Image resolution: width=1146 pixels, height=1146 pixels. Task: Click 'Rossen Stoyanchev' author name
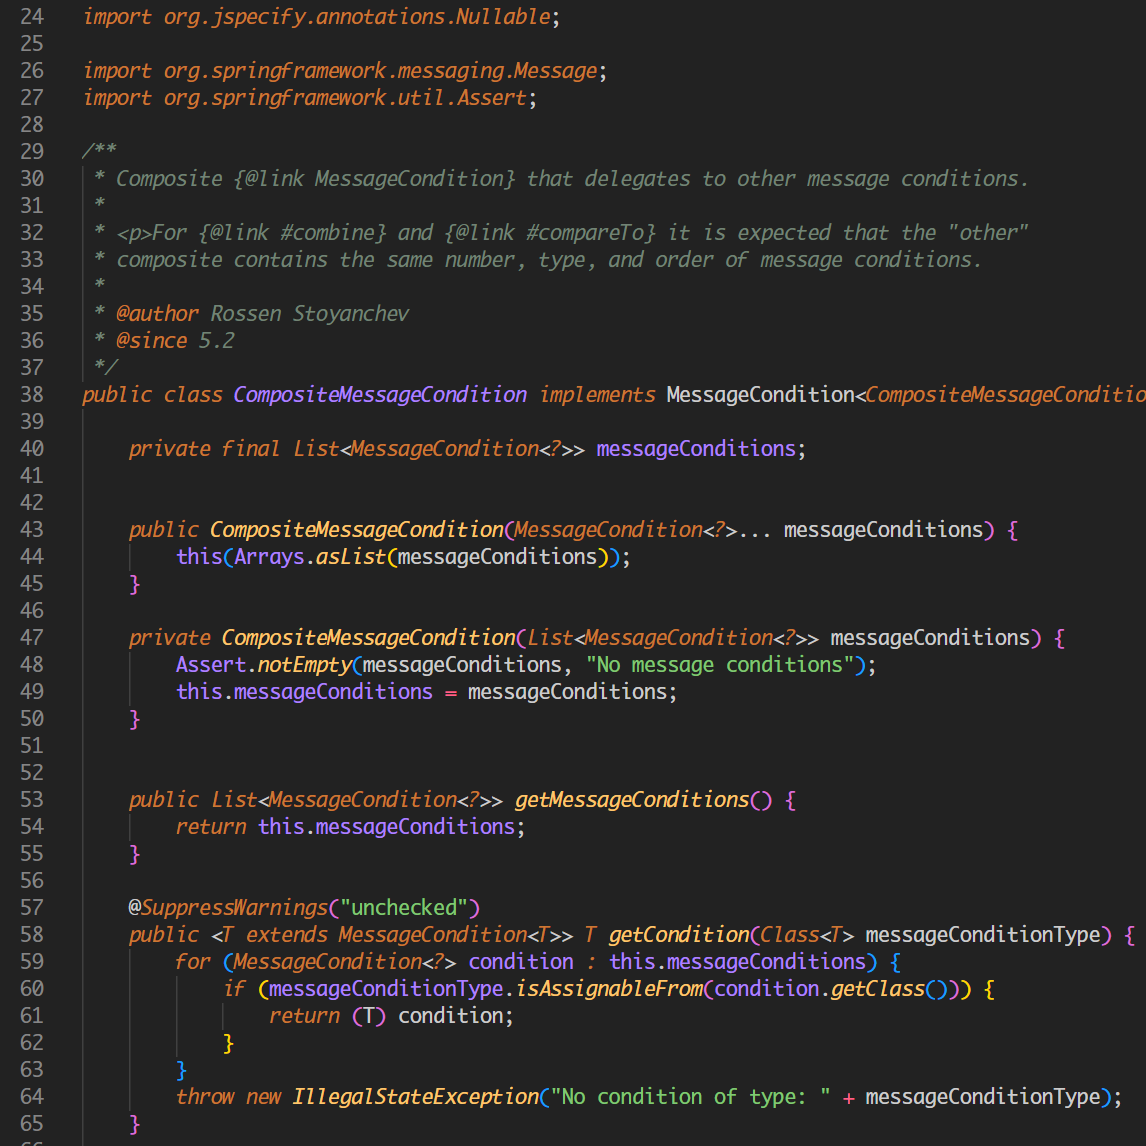point(310,314)
